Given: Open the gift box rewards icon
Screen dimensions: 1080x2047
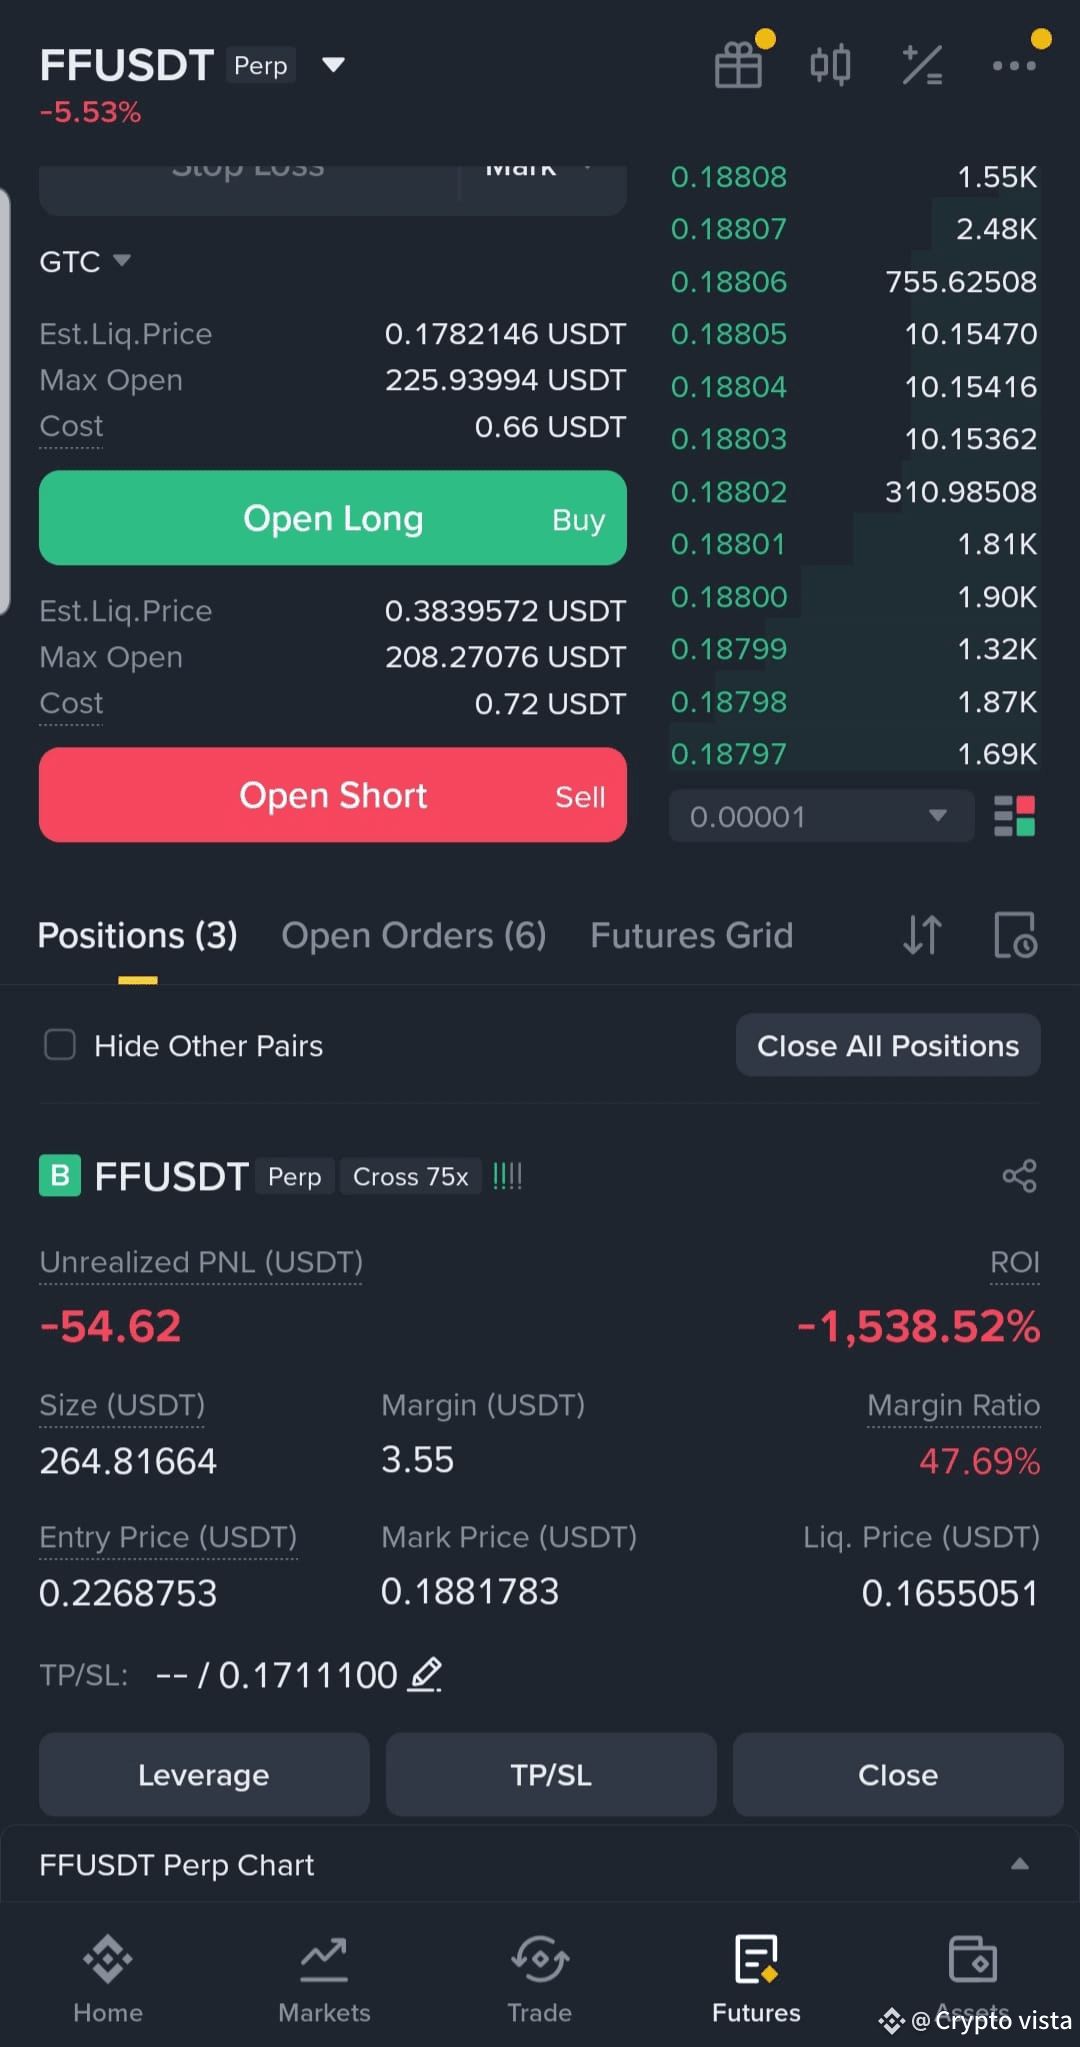Looking at the screenshot, I should (x=739, y=65).
